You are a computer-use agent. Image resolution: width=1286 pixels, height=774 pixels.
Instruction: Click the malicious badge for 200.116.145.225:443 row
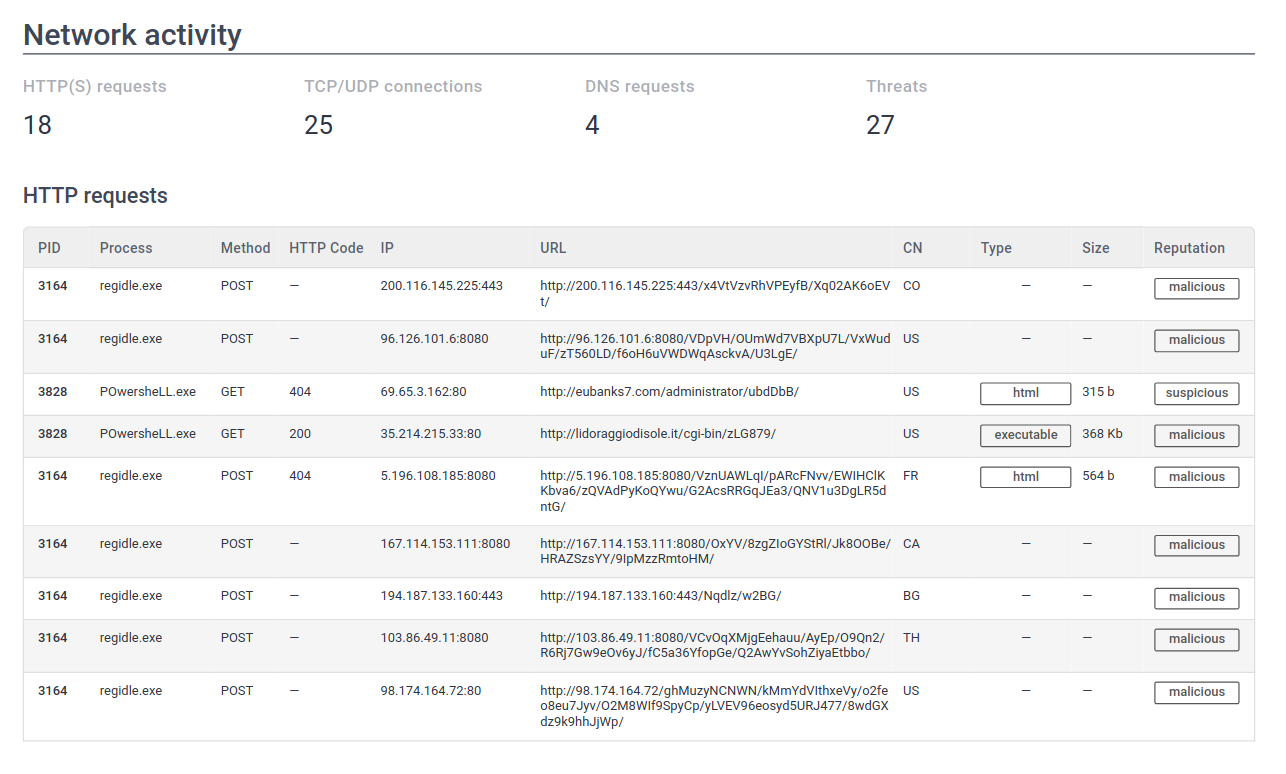tap(1196, 288)
